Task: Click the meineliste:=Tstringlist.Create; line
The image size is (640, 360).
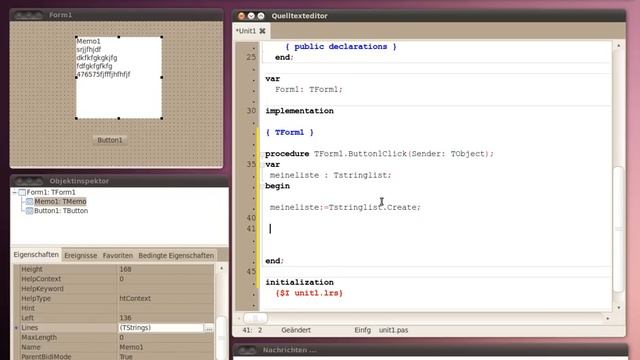Action: 345,207
